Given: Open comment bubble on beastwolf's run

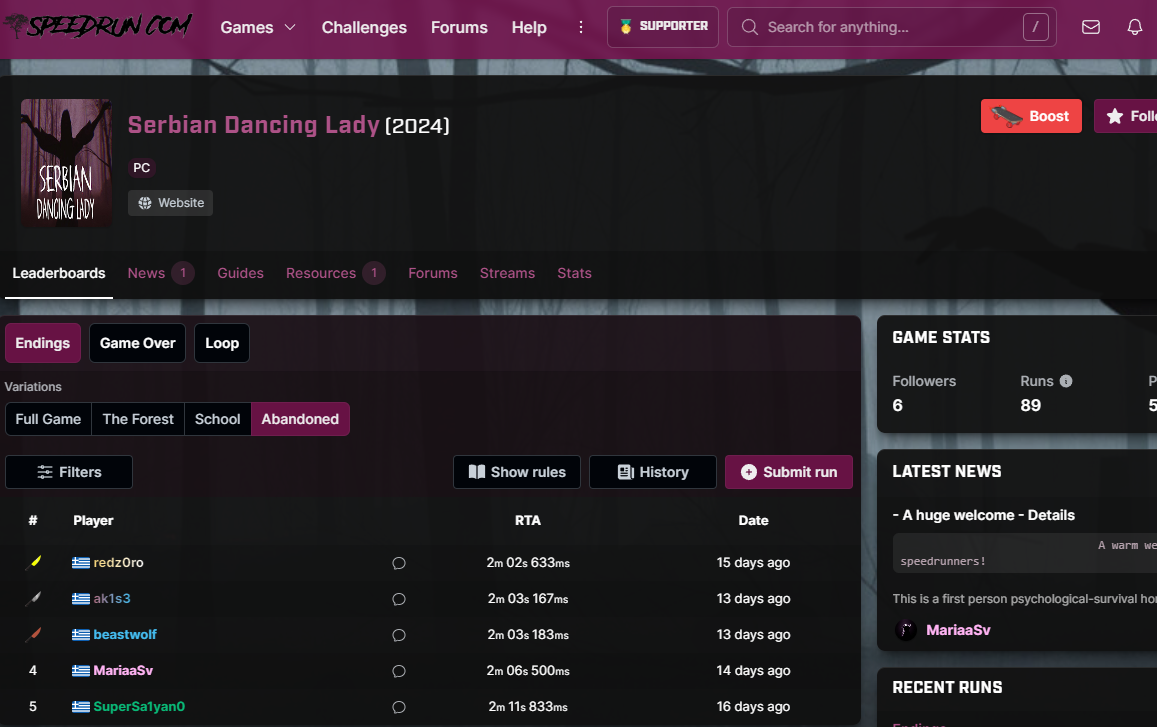Looking at the screenshot, I should click(398, 635).
